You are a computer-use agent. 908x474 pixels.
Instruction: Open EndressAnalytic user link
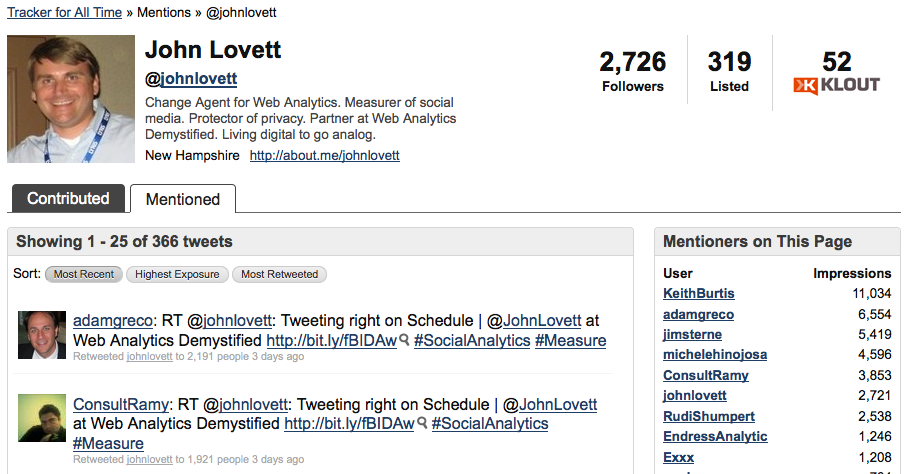(715, 436)
